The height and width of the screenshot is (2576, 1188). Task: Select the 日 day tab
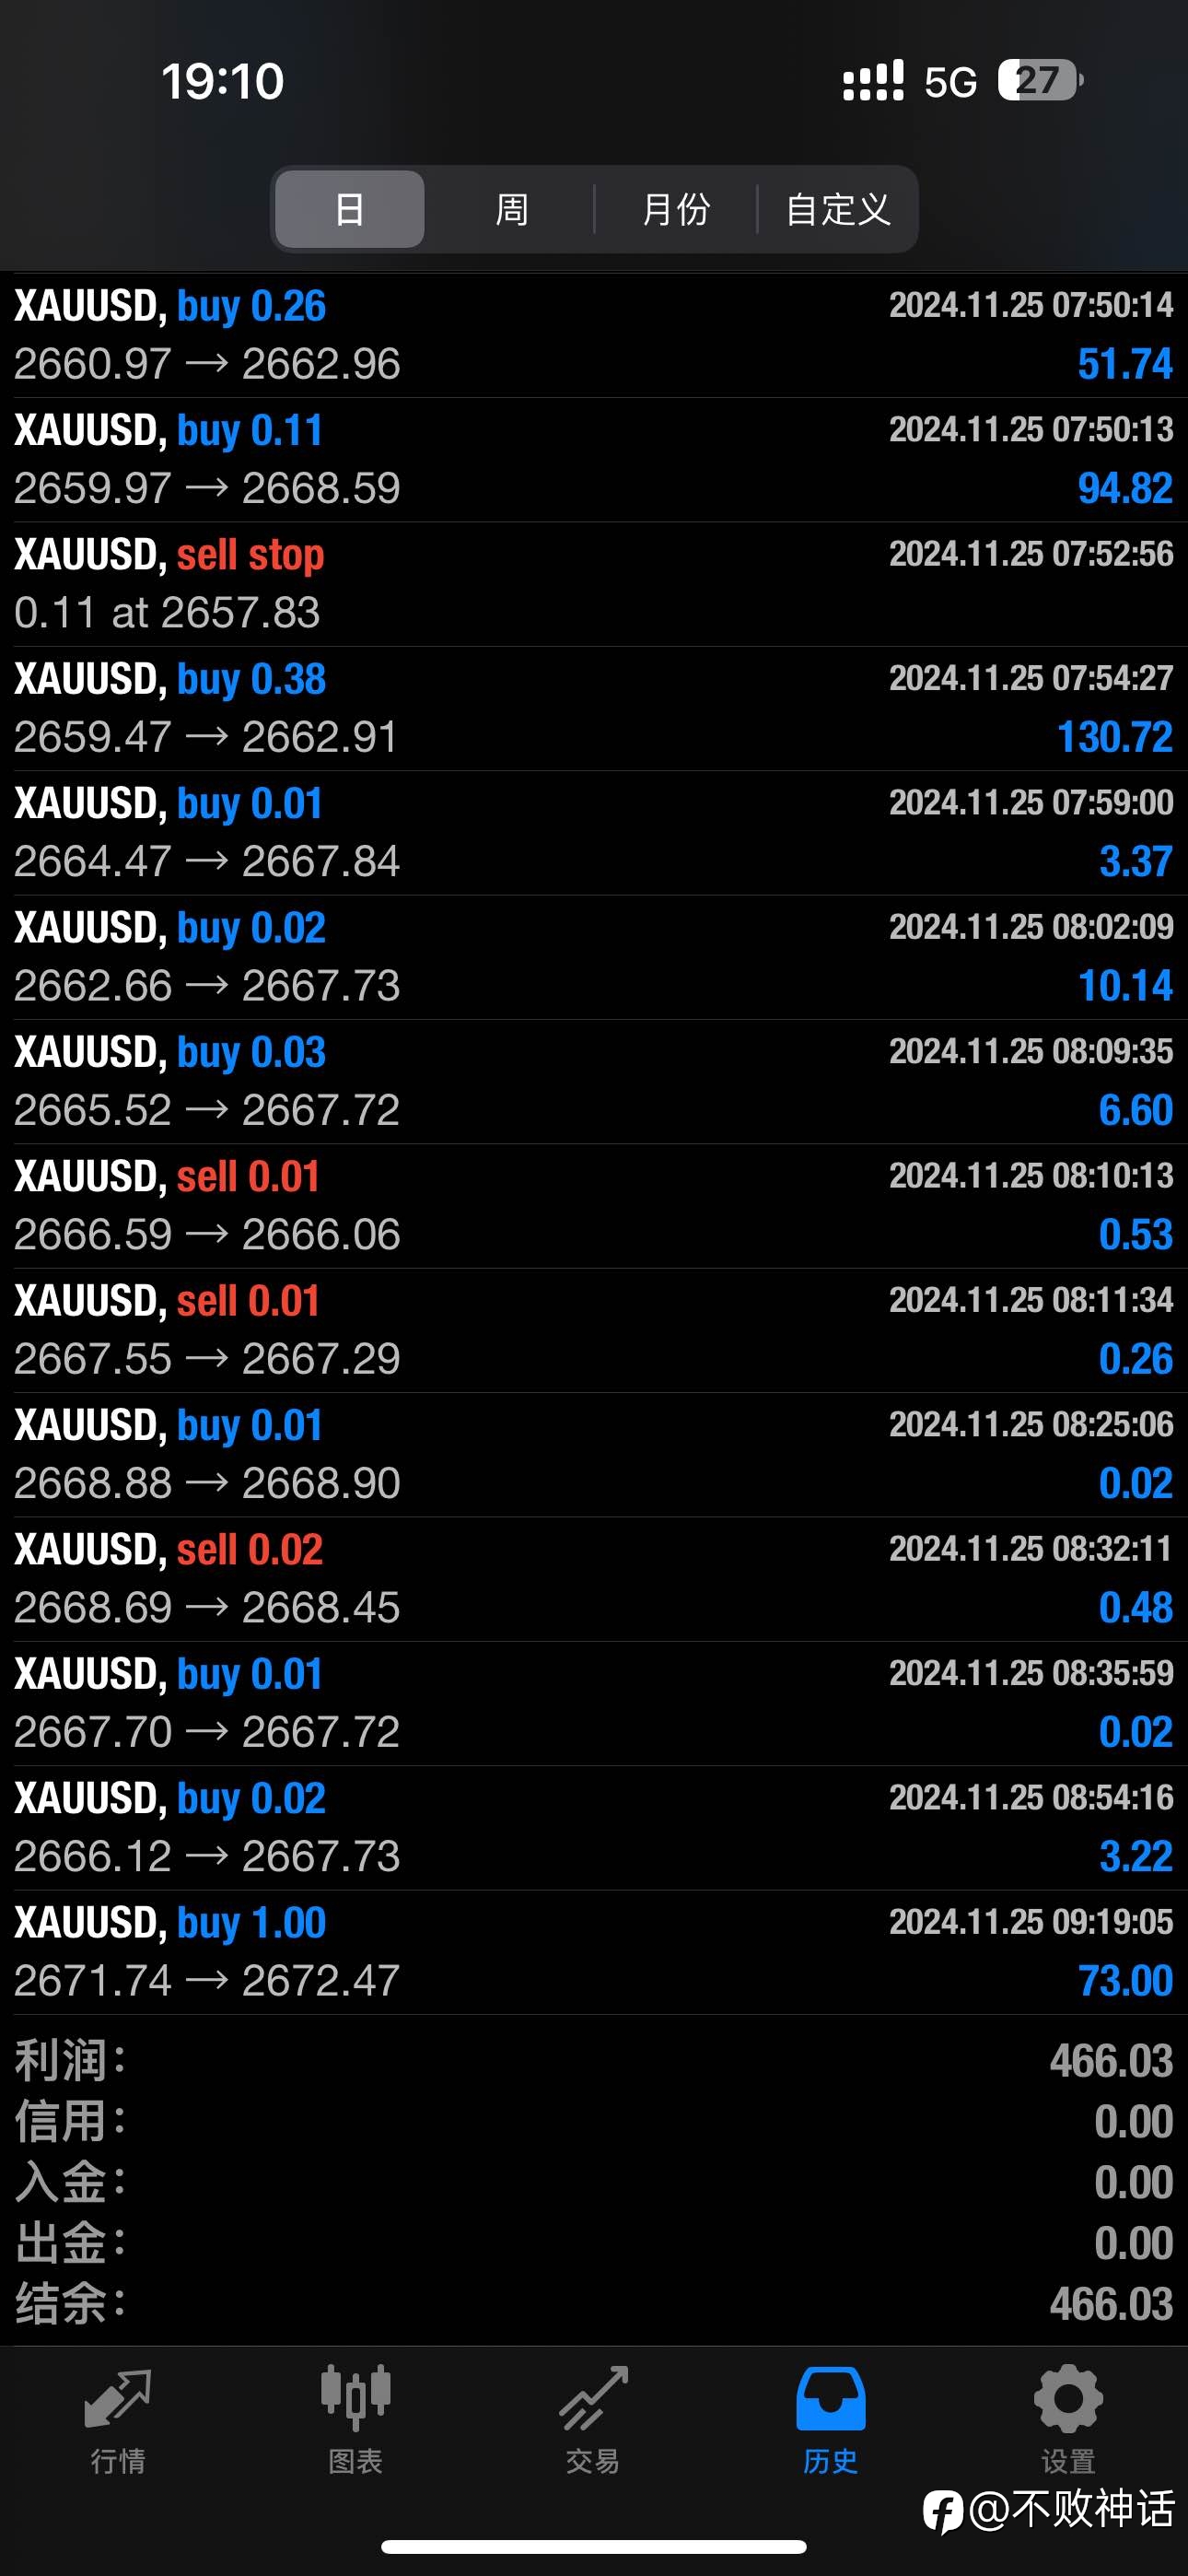point(349,209)
